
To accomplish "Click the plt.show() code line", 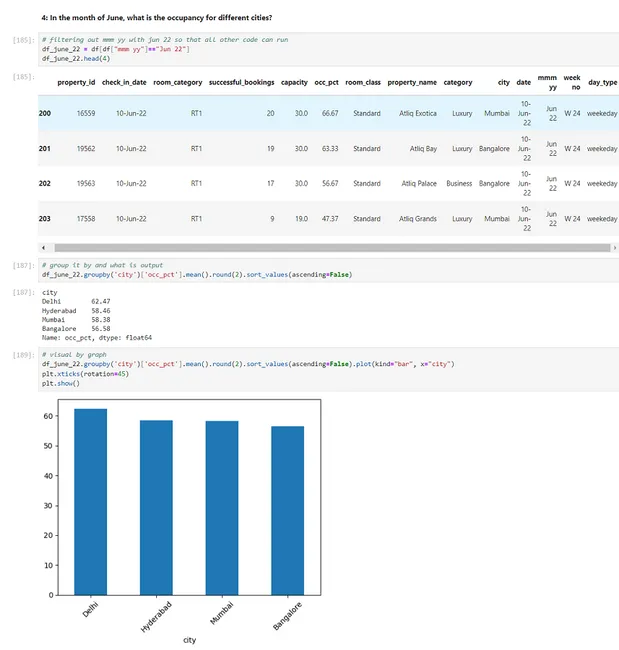I will [61, 383].
